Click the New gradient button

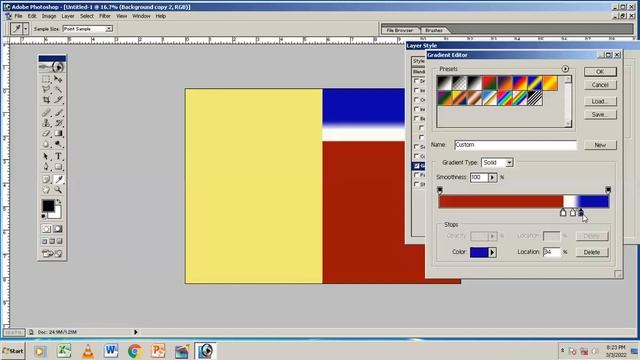[600, 145]
